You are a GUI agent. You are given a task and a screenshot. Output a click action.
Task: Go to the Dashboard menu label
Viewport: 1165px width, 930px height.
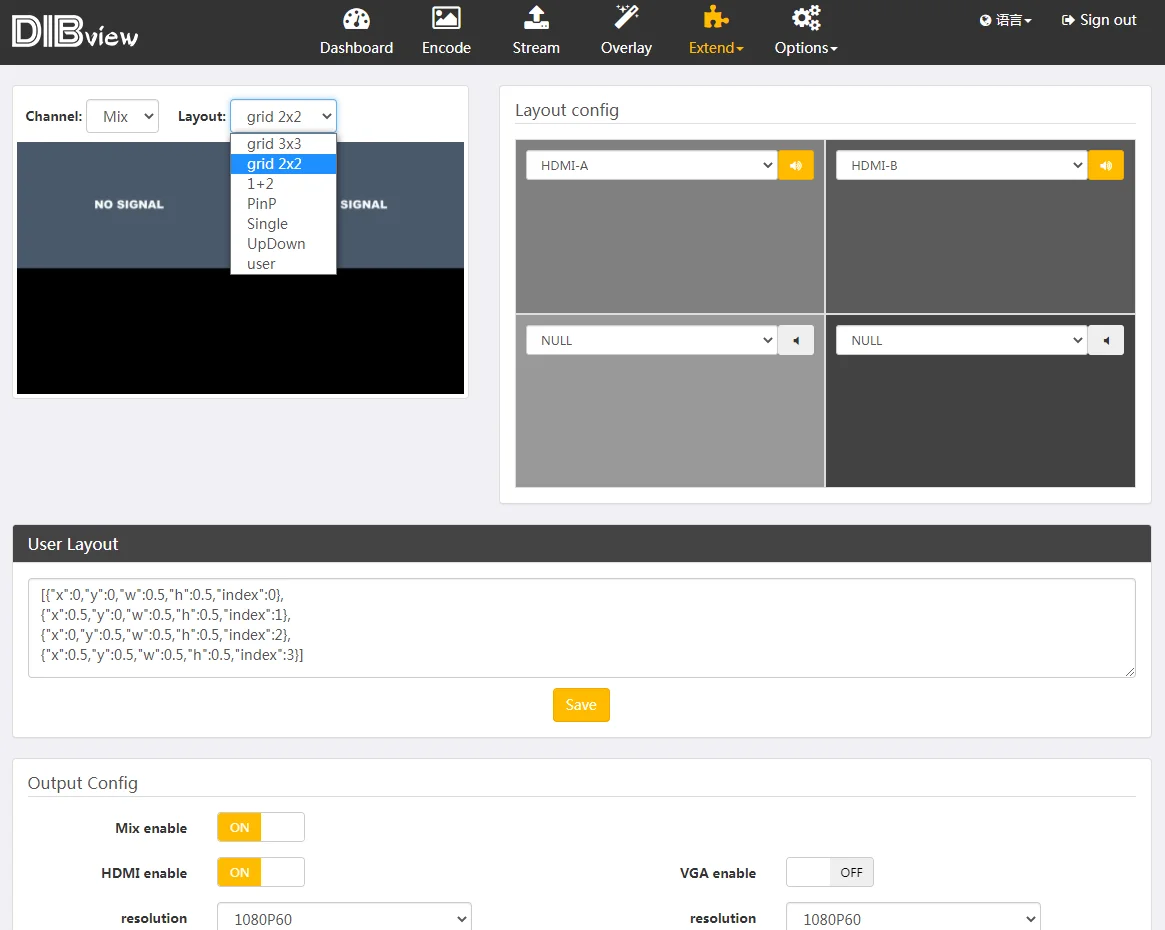point(357,48)
